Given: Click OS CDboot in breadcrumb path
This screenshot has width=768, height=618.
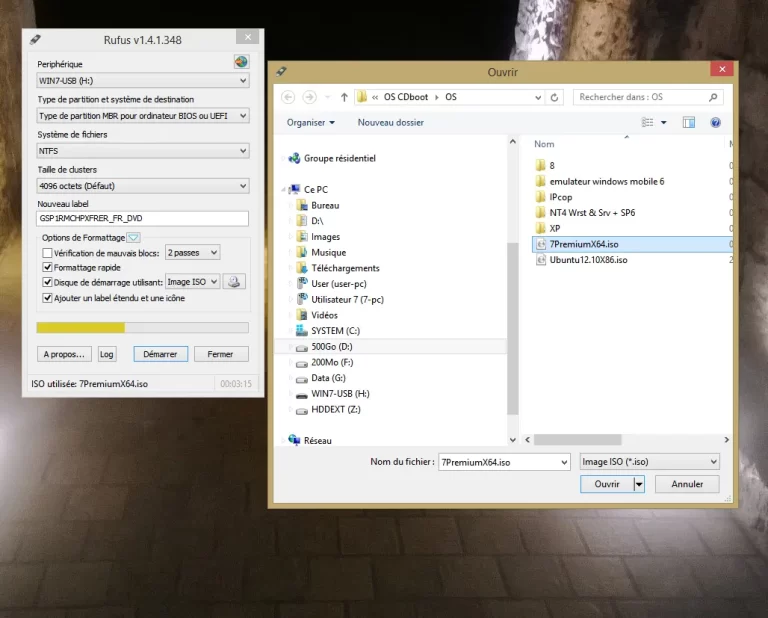Looking at the screenshot, I should (x=406, y=97).
